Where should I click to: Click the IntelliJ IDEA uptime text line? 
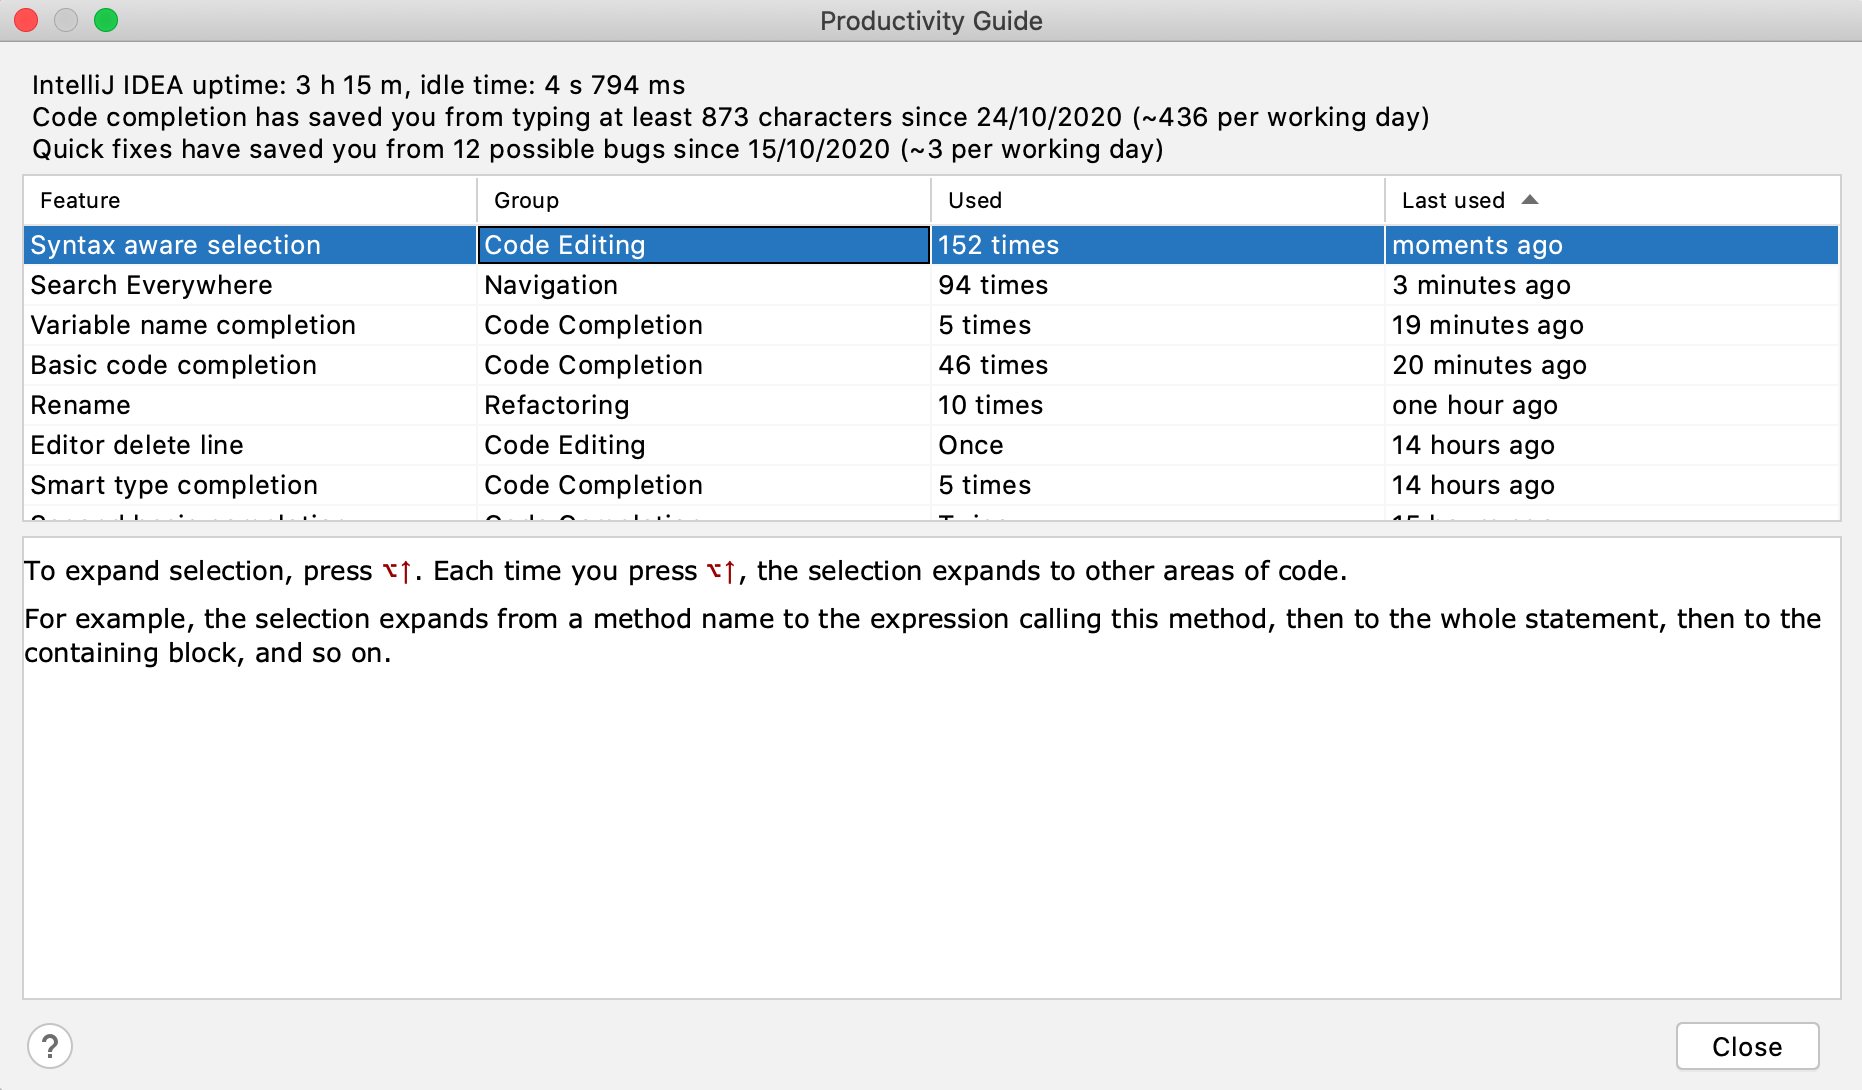point(359,85)
